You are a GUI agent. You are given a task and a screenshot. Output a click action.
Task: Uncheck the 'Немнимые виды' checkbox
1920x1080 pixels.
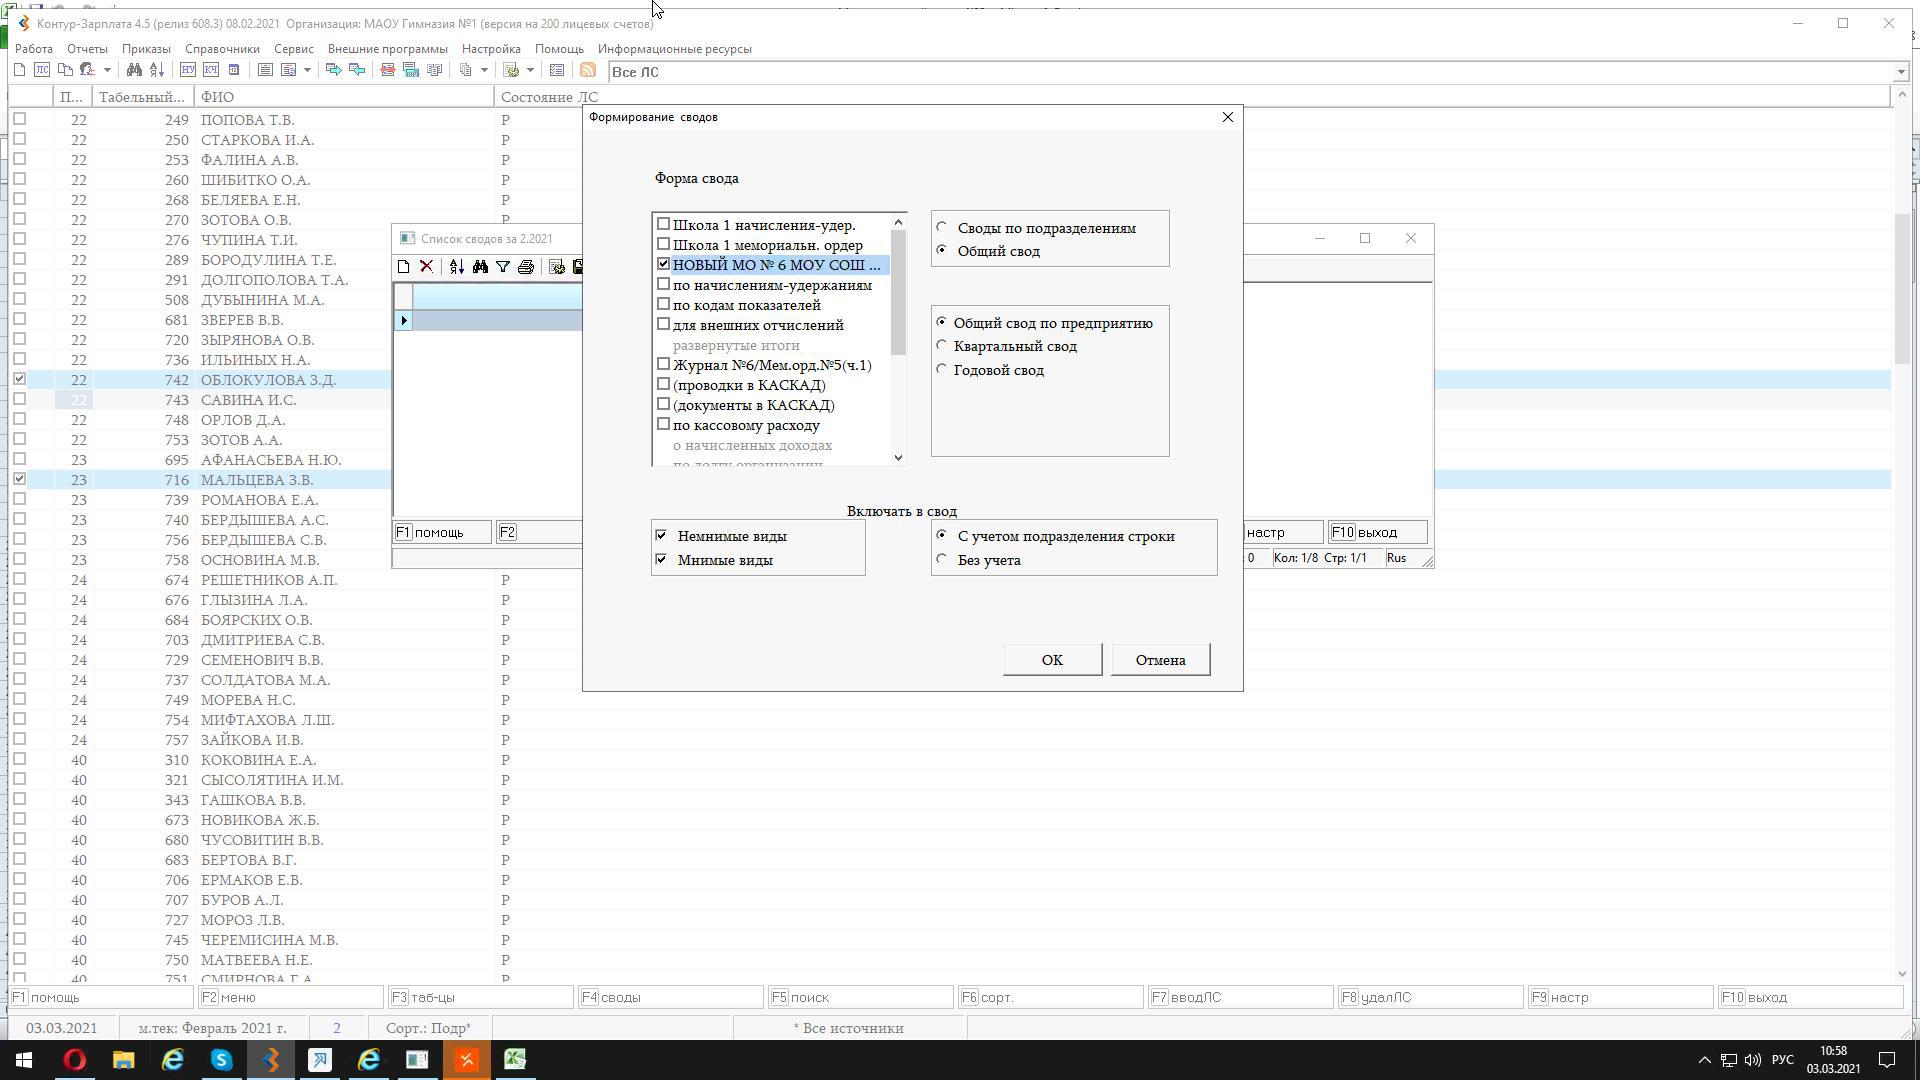click(661, 535)
